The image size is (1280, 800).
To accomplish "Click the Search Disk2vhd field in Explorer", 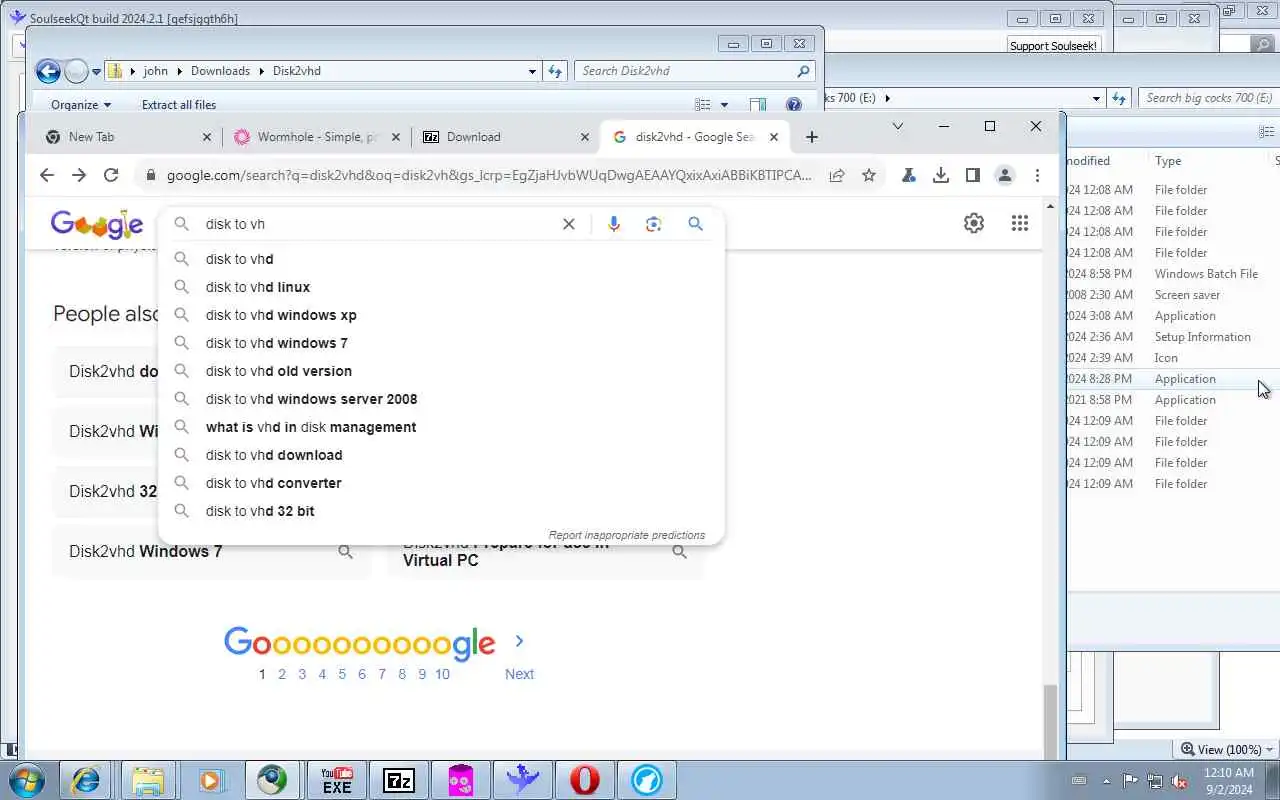I will tap(694, 71).
